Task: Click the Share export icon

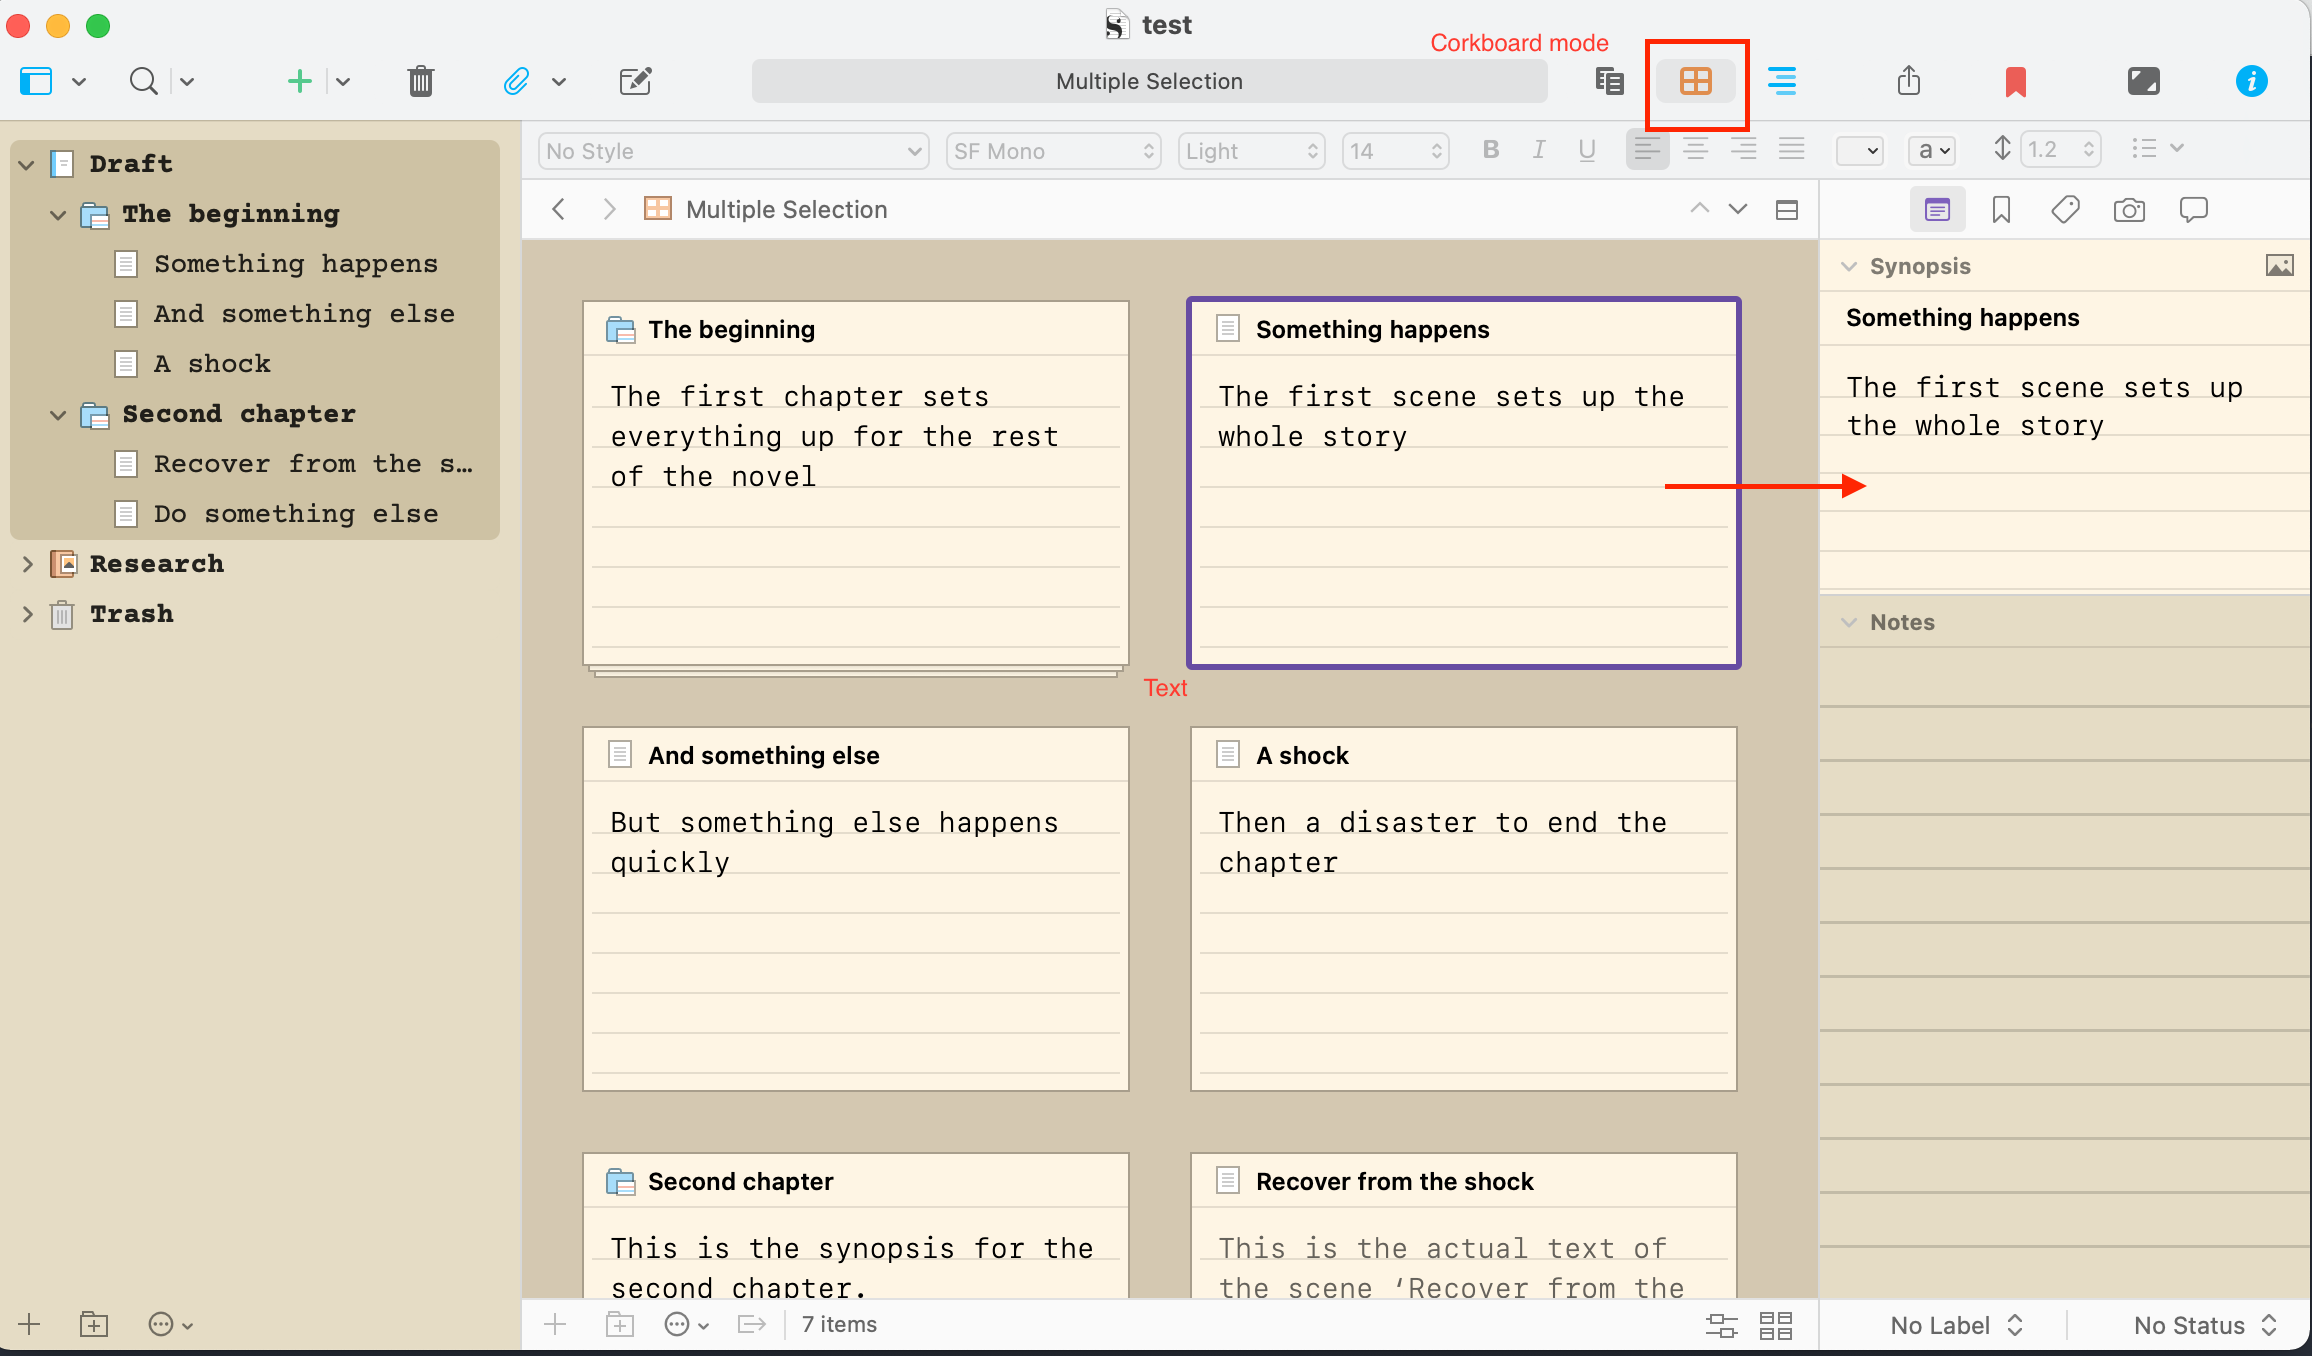Action: coord(1909,81)
